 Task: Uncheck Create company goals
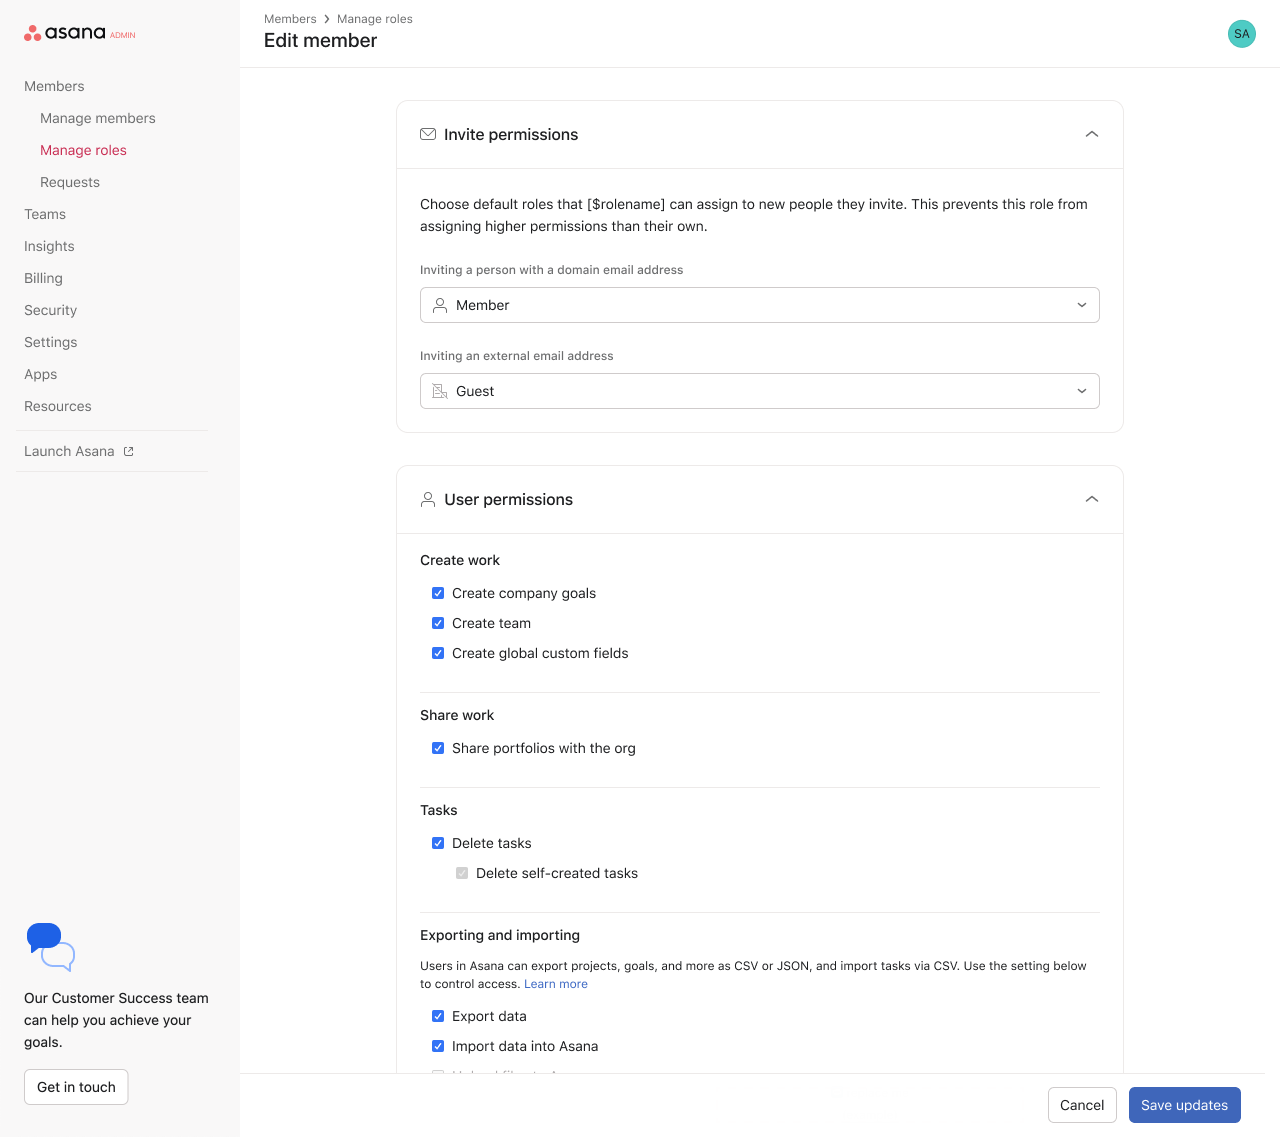438,593
